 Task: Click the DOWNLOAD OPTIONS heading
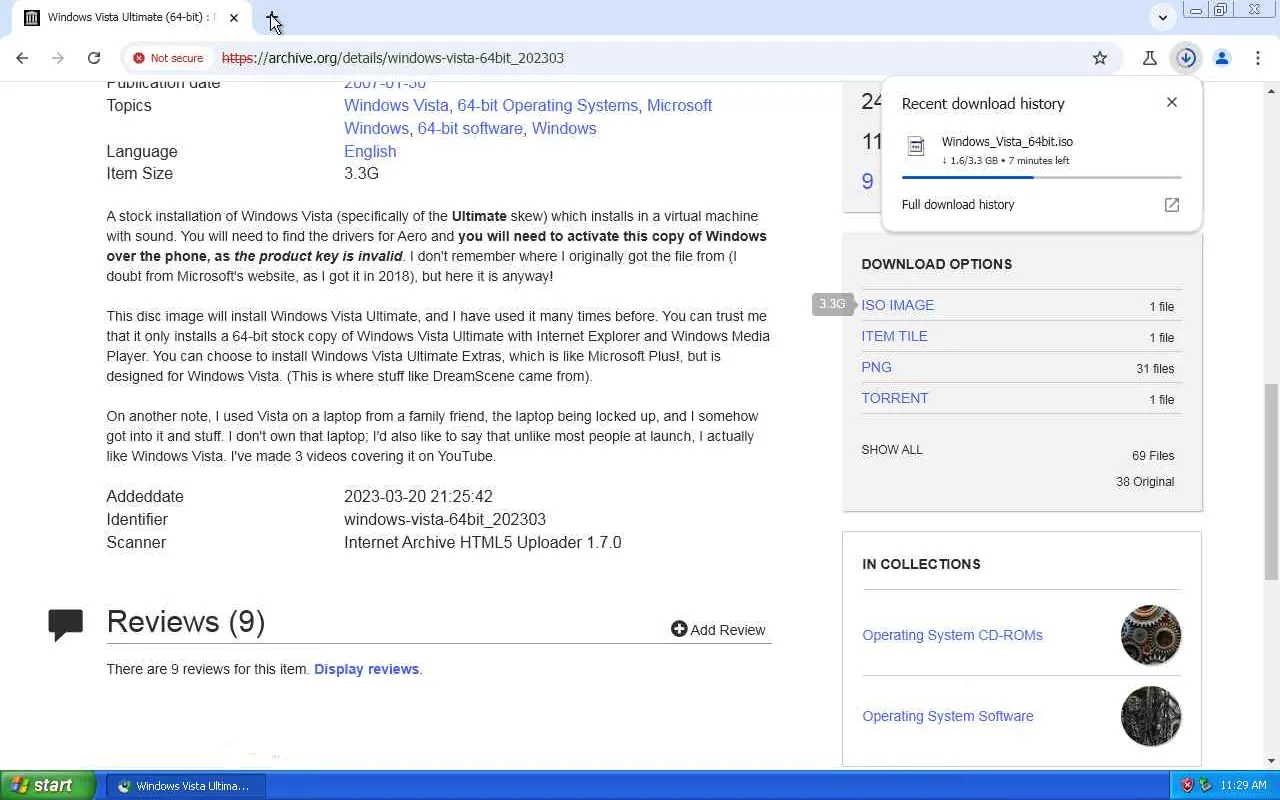coord(937,264)
